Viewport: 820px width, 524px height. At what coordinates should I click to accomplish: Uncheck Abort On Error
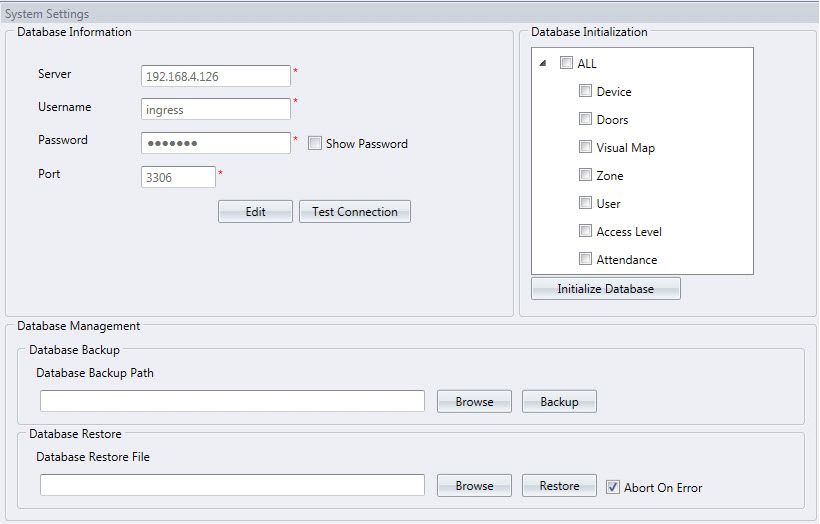(x=613, y=487)
